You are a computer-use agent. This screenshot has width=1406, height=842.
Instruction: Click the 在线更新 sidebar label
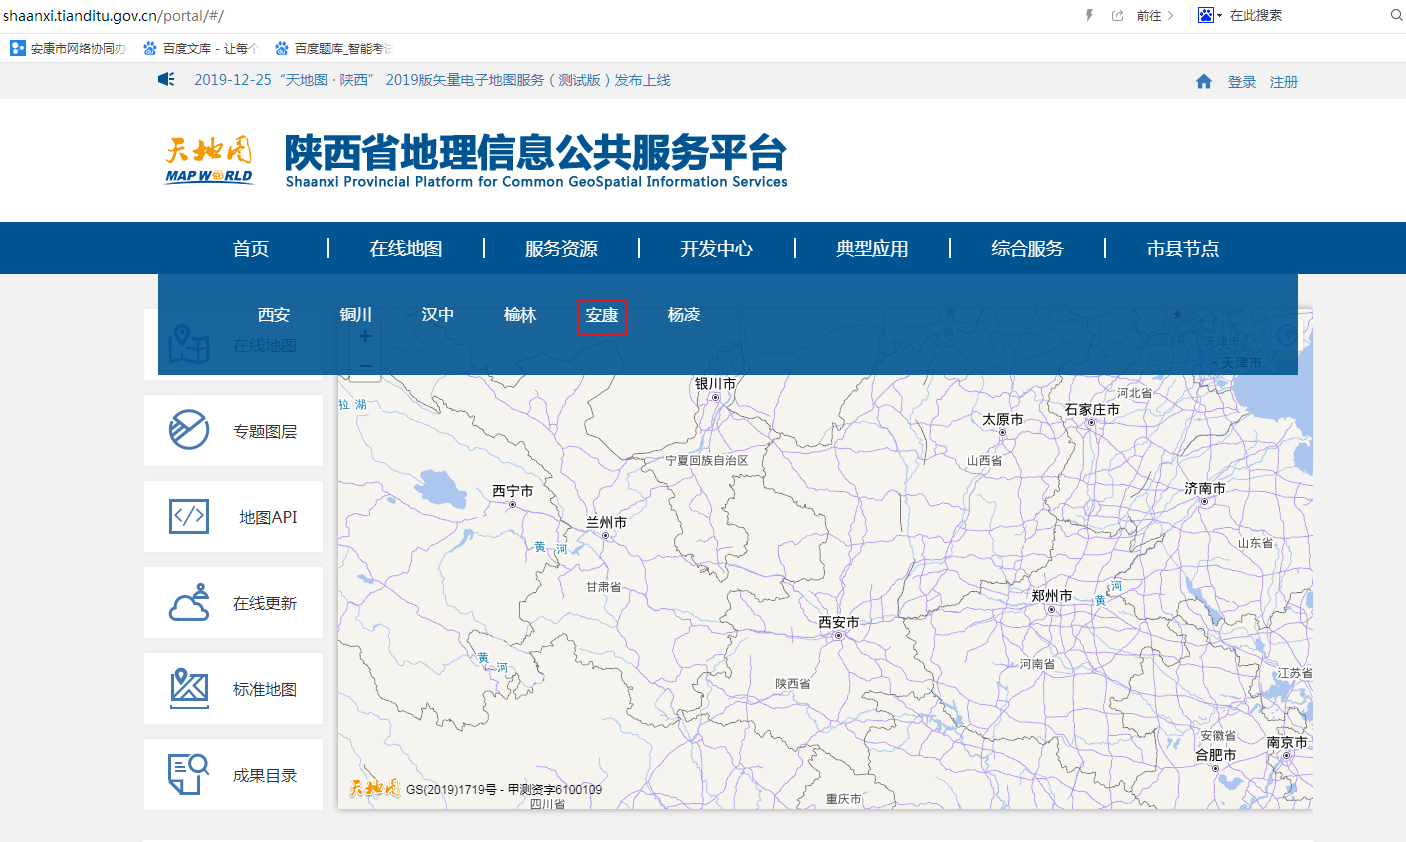coord(265,603)
